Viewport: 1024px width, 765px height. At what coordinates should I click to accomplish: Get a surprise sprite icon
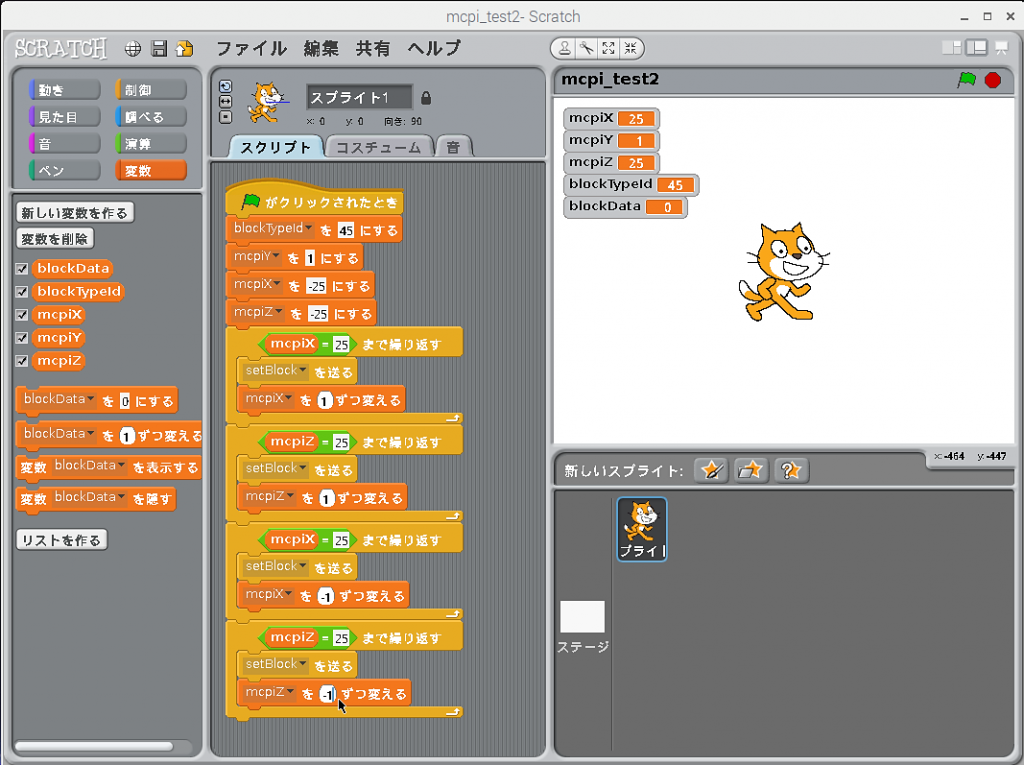coord(790,470)
